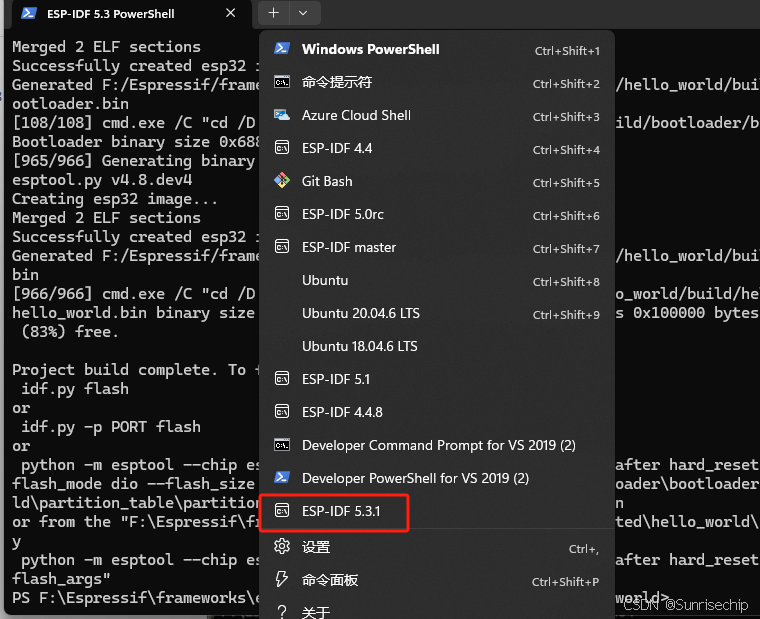
Task: Click the 命令提示符 cmd icon
Action: tap(282, 82)
